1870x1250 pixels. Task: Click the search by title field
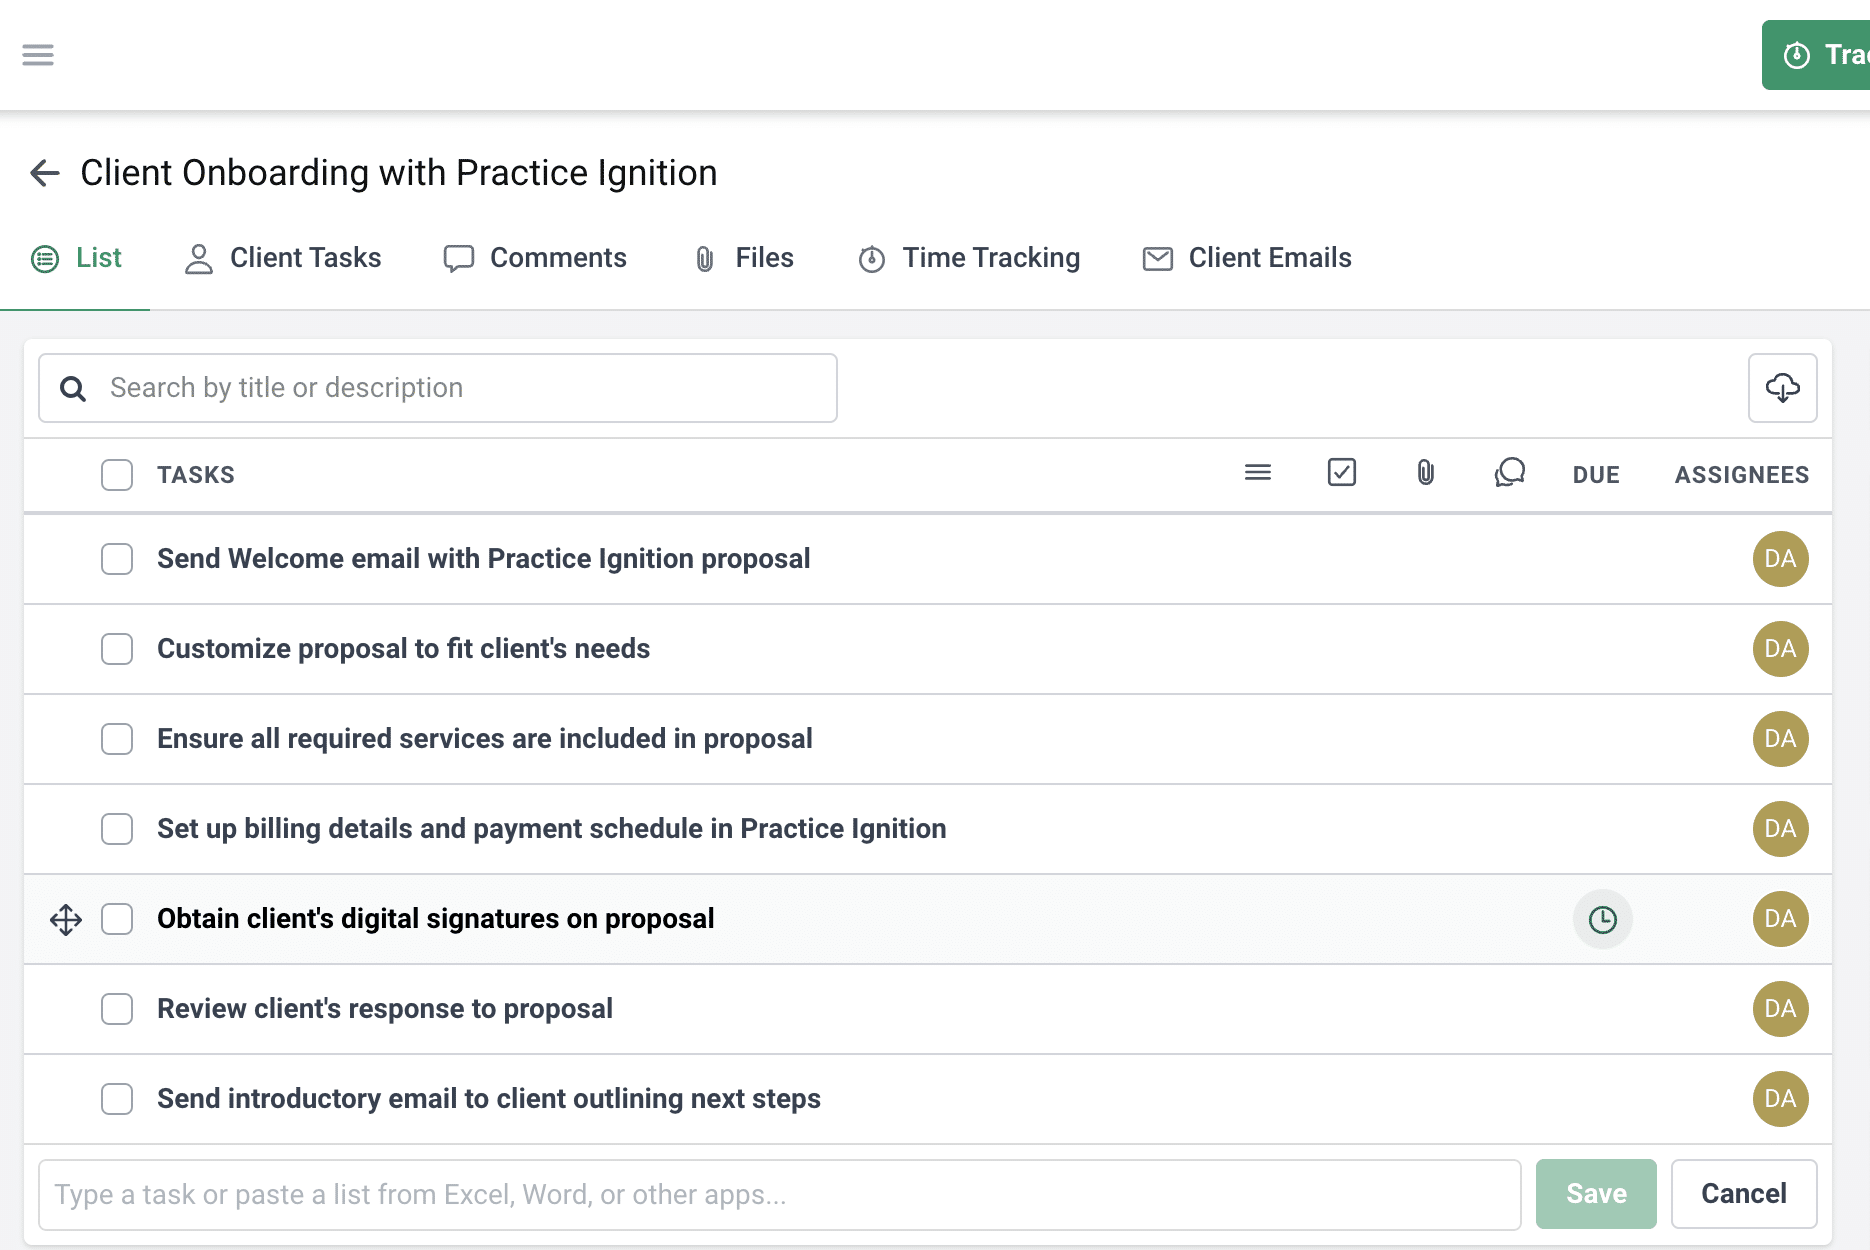coord(438,388)
